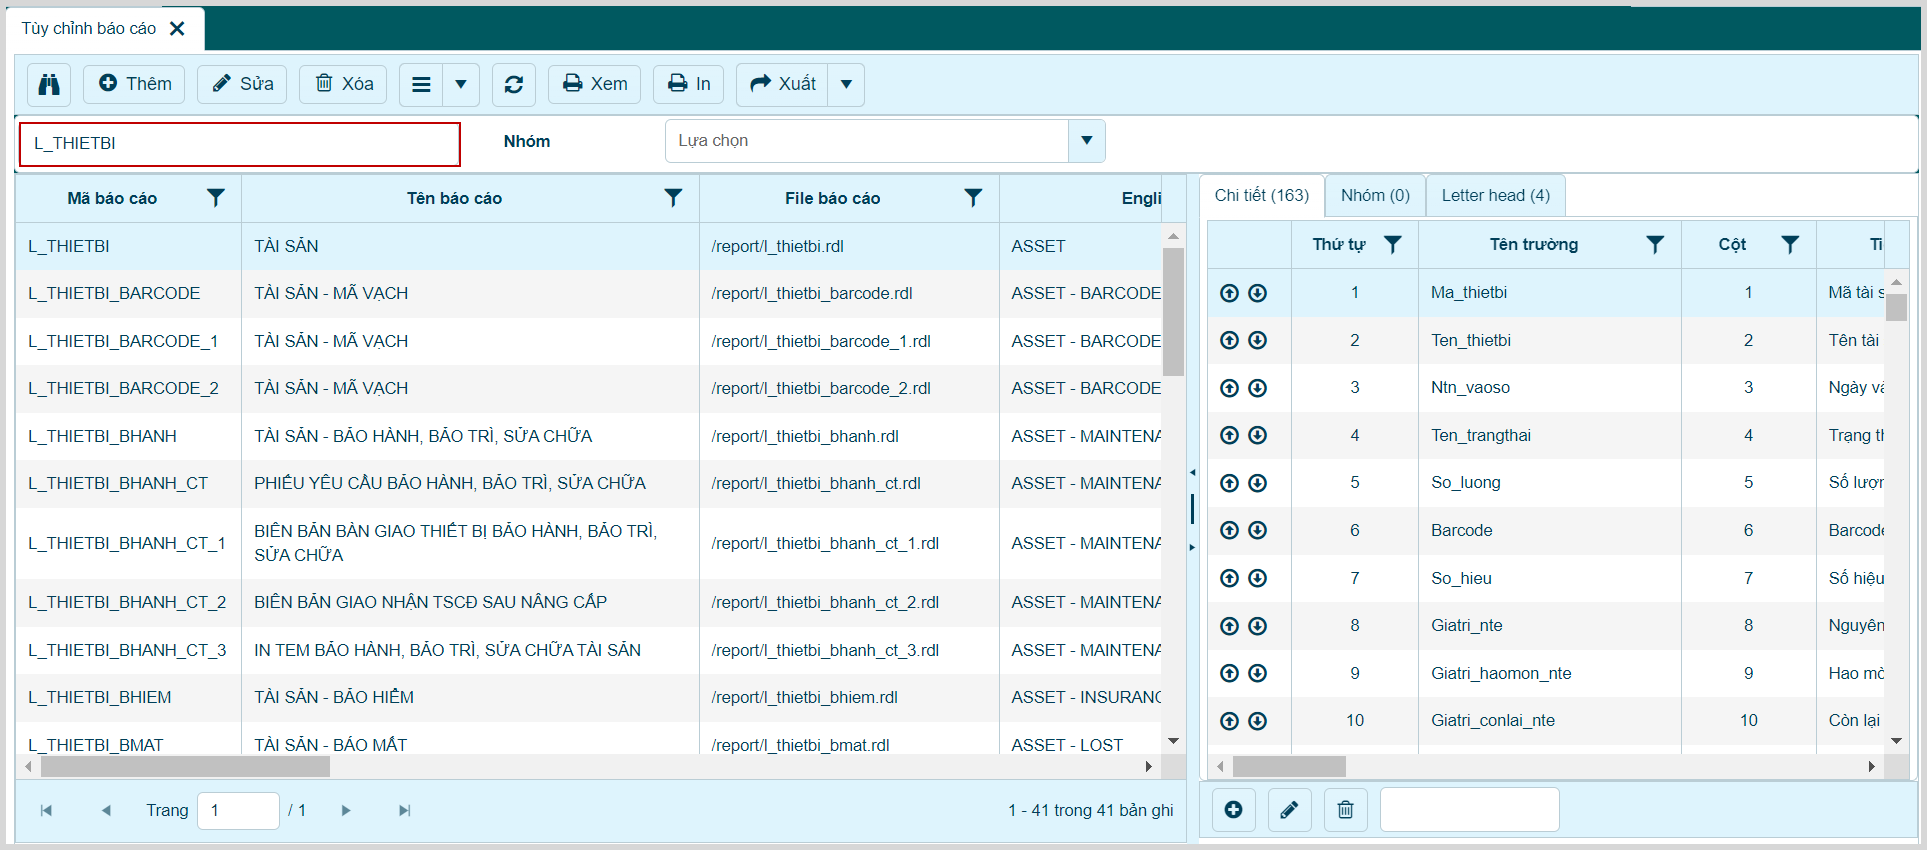
Task: Click the add detail plus button
Action: click(1234, 810)
